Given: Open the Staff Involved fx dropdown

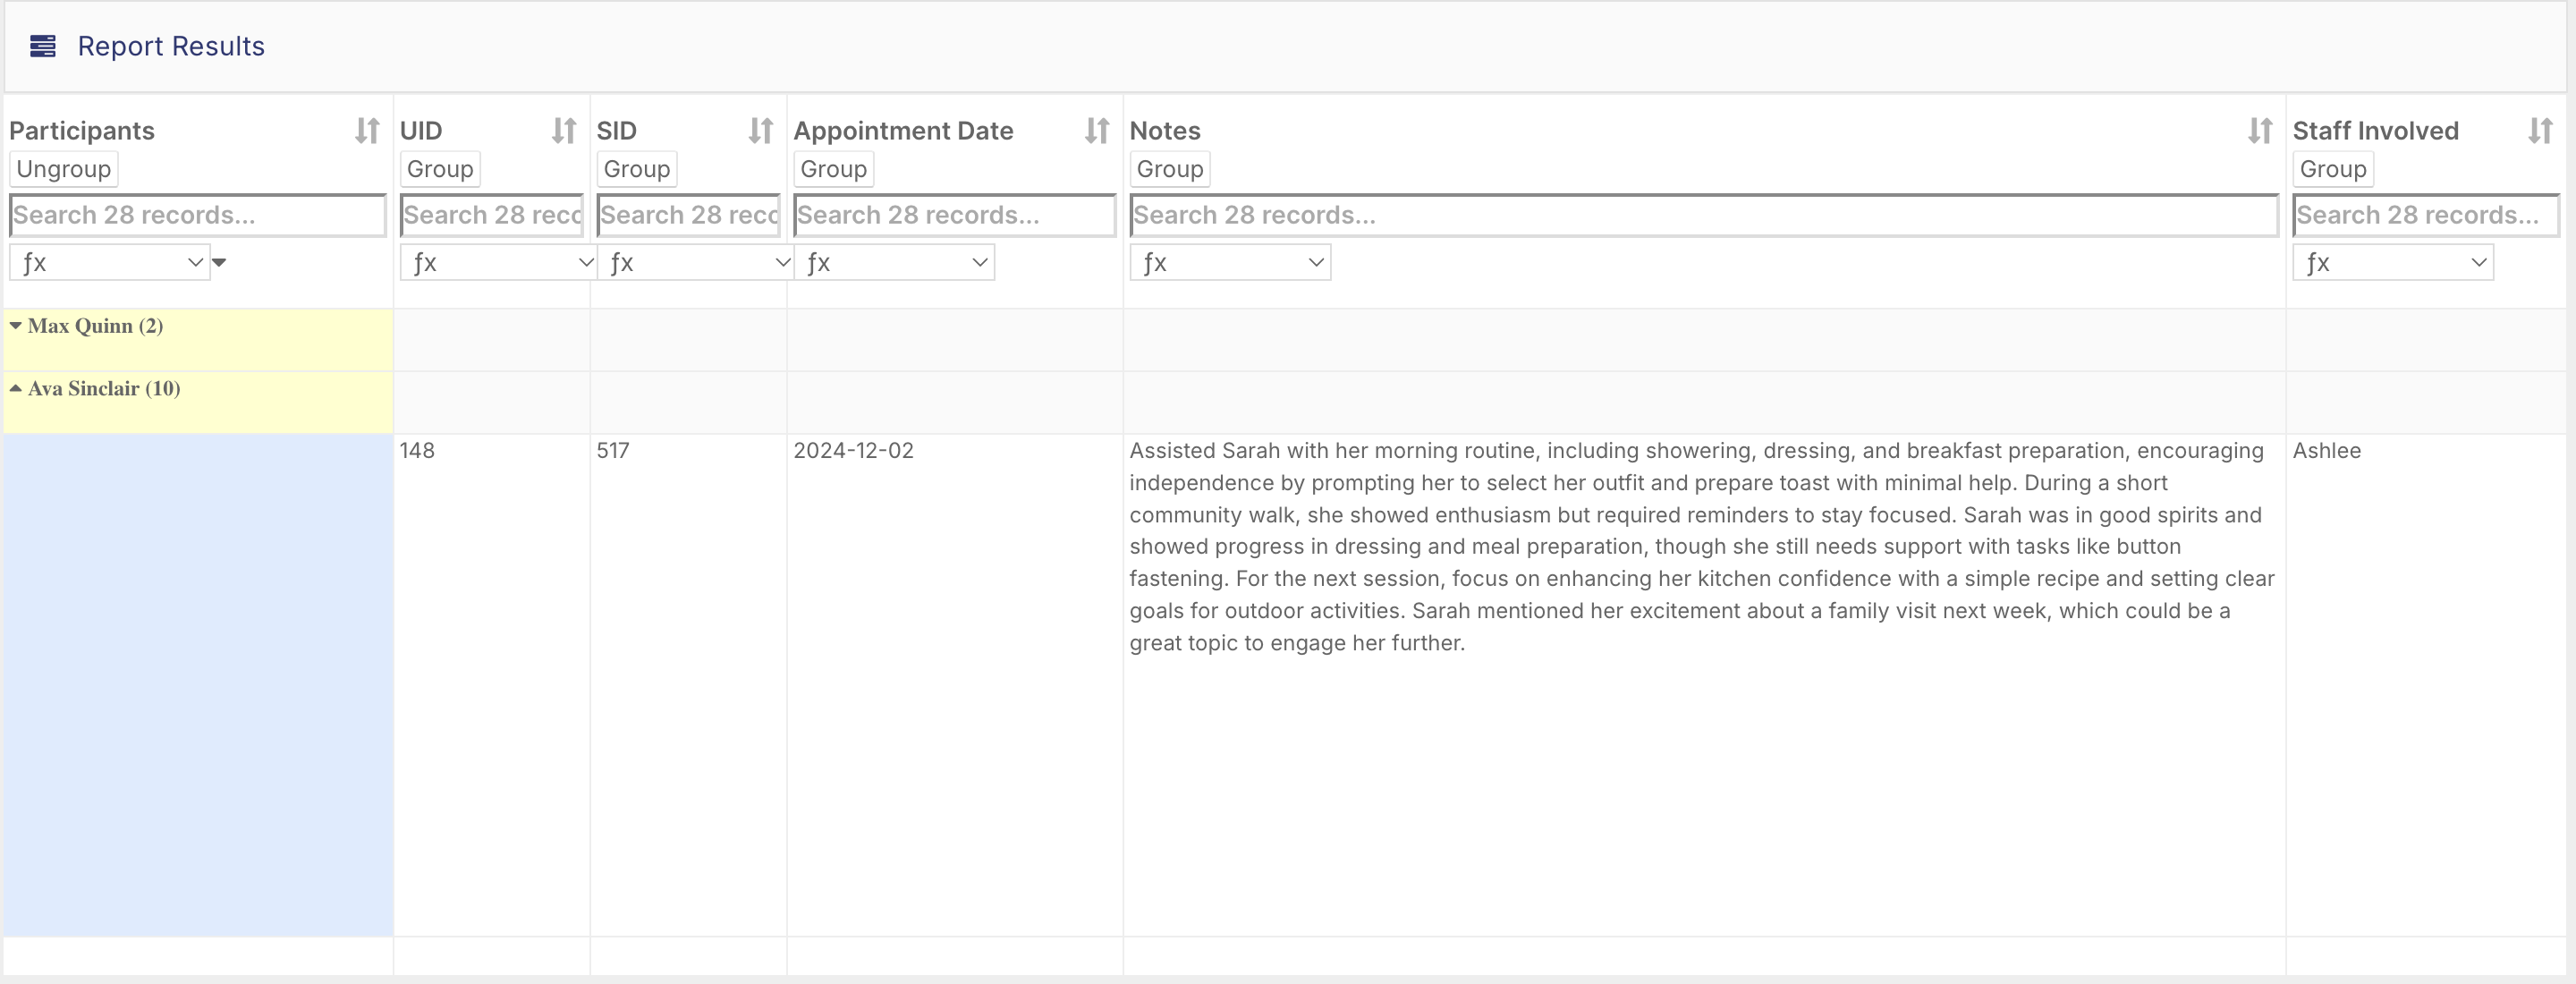Looking at the screenshot, I should tap(2392, 263).
